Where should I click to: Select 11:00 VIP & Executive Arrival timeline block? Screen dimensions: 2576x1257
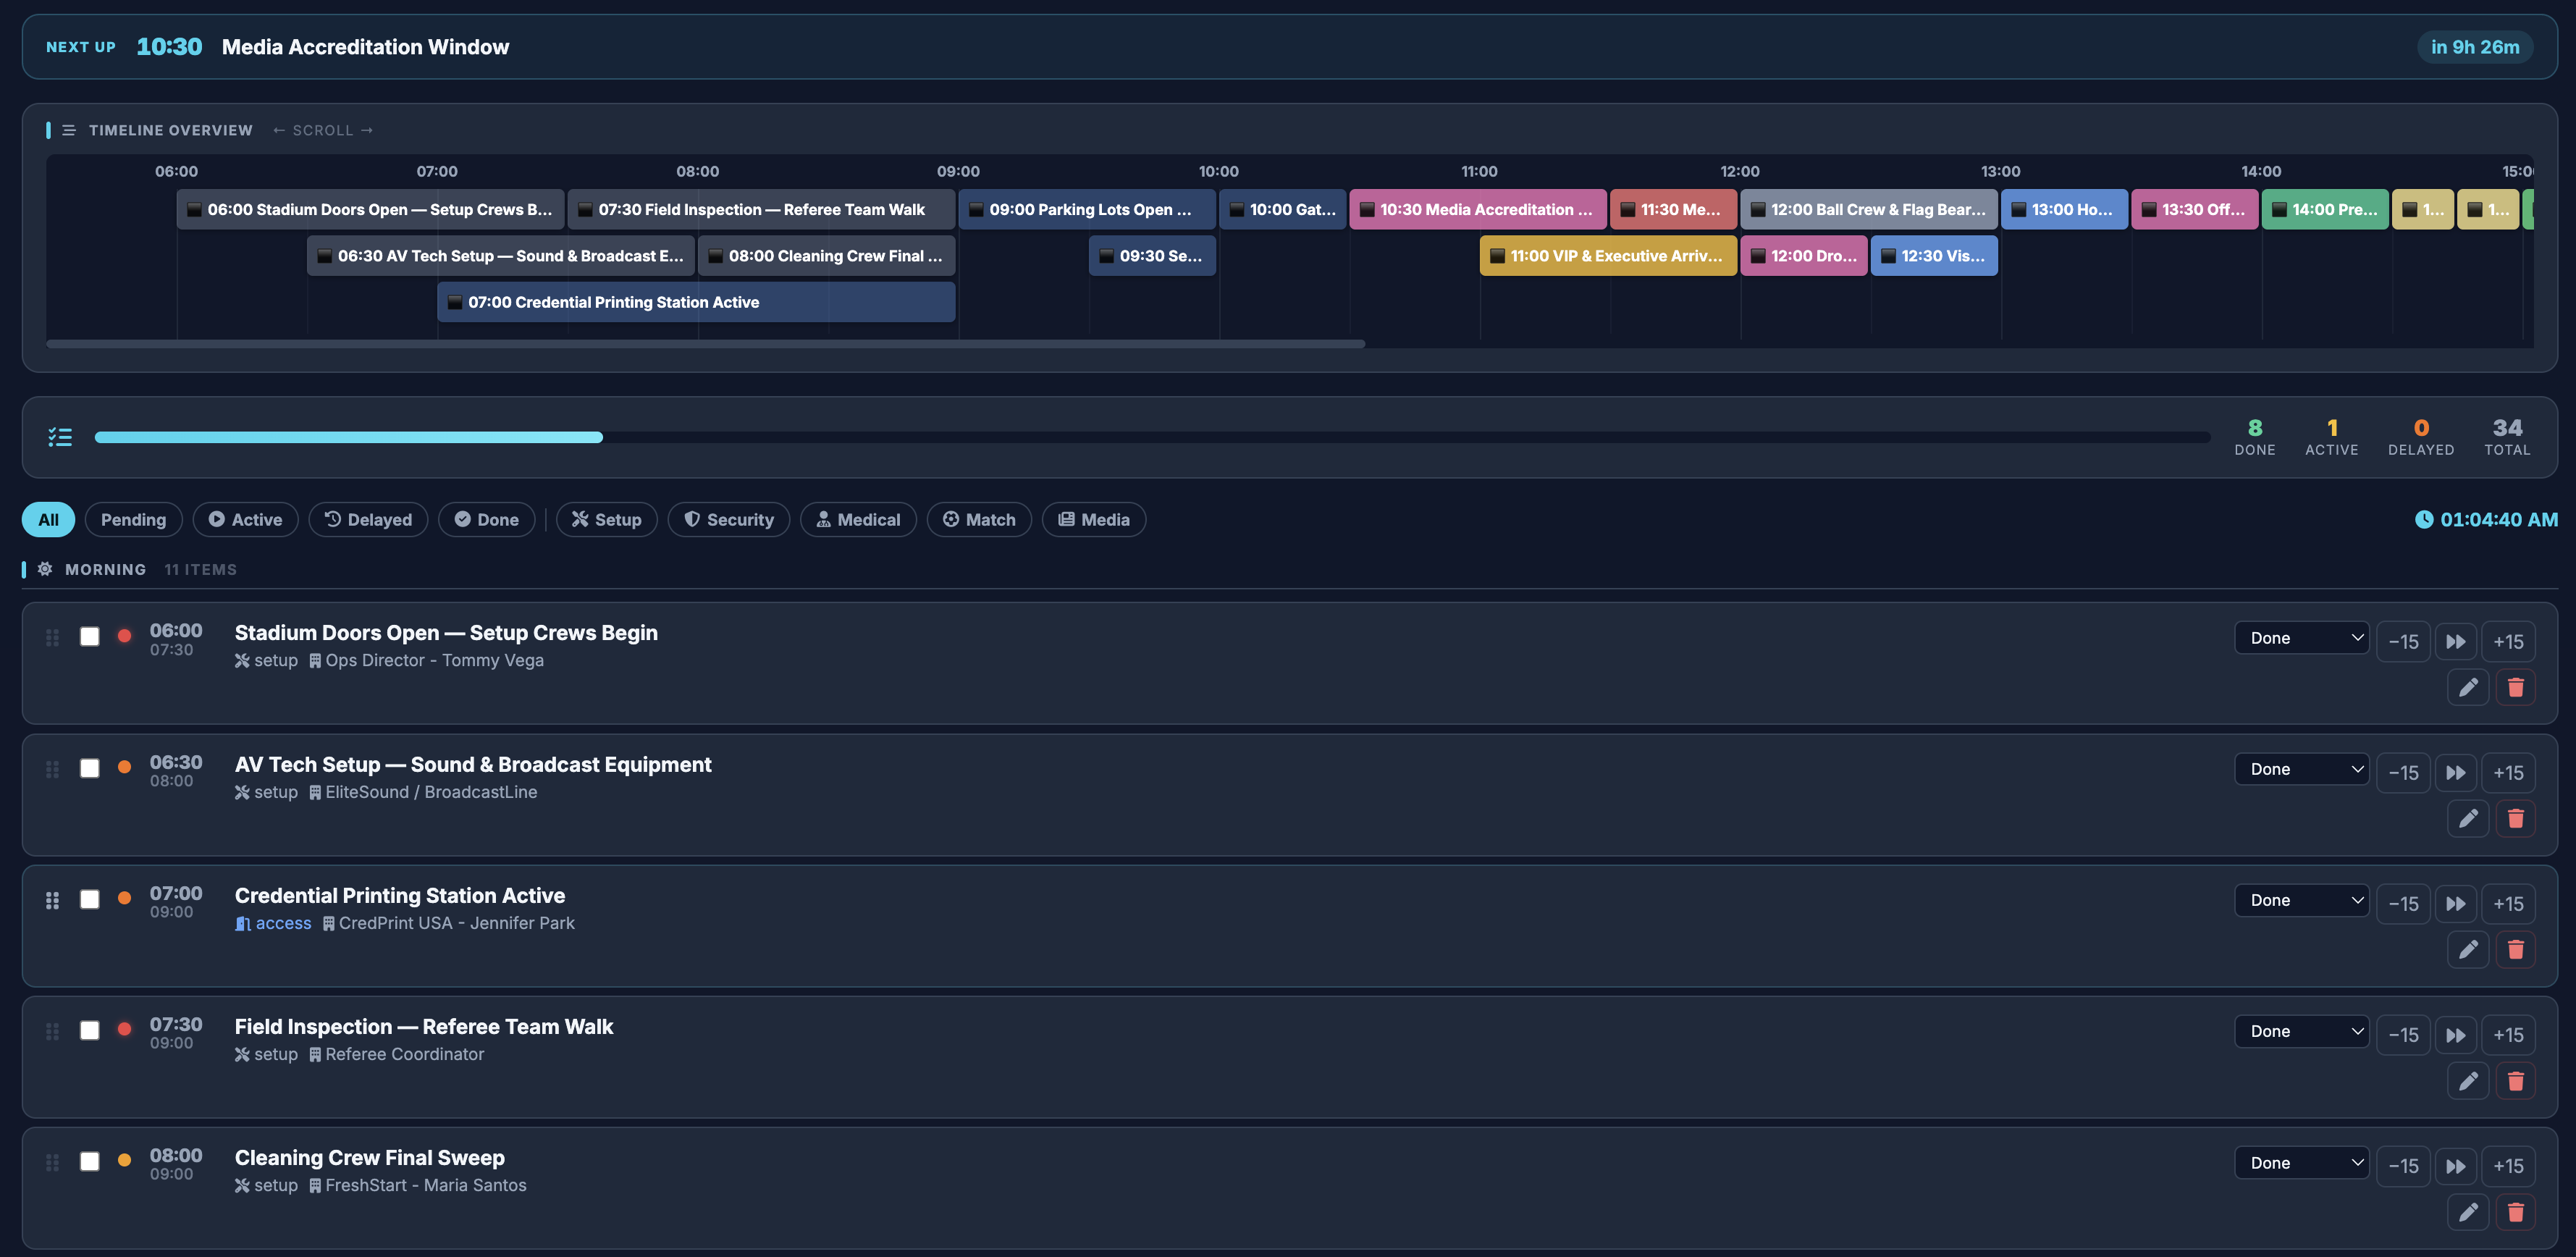(1607, 256)
